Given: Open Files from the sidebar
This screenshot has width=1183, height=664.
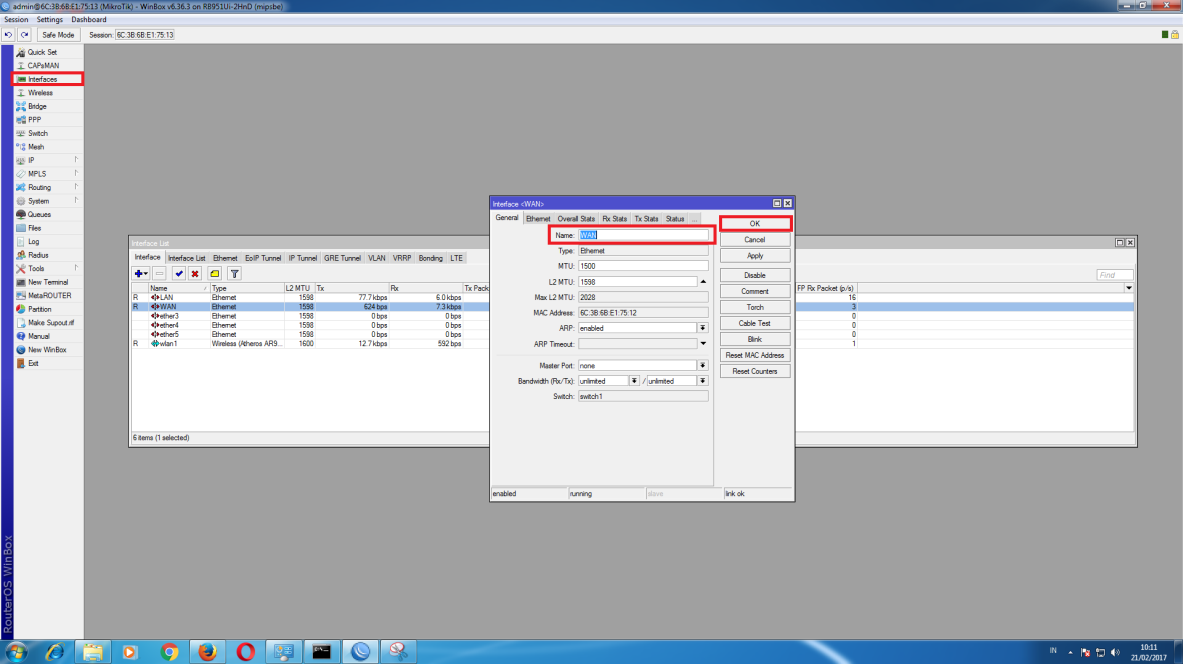Looking at the screenshot, I should pyautogui.click(x=35, y=228).
